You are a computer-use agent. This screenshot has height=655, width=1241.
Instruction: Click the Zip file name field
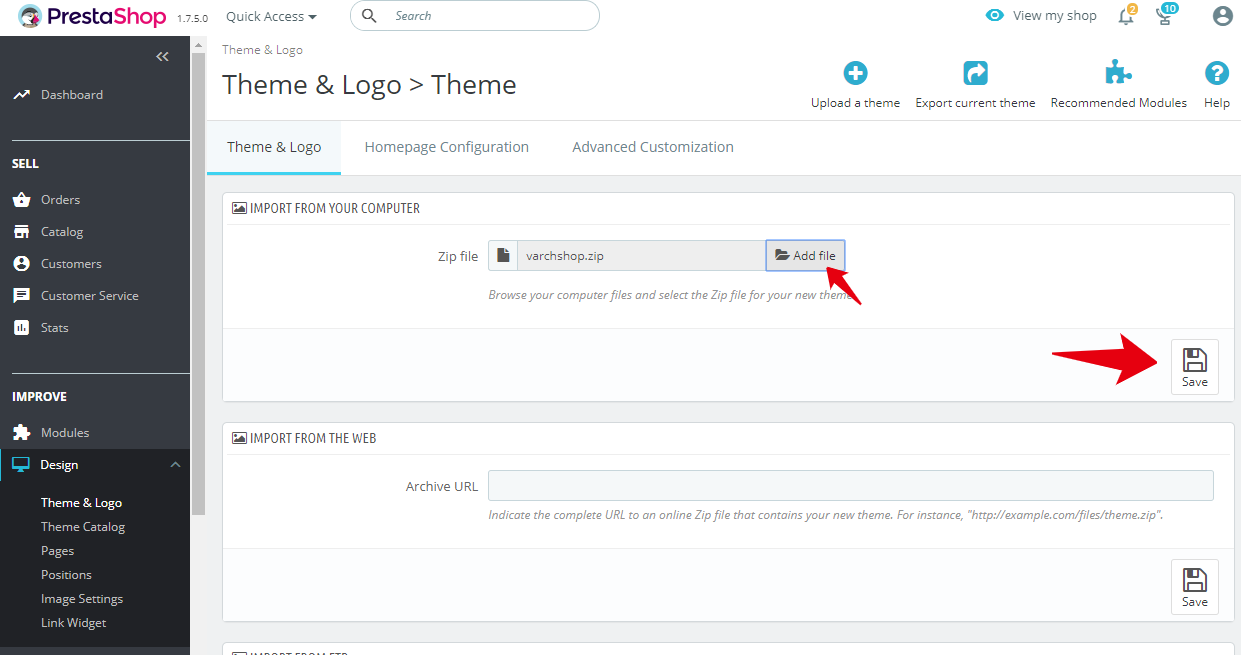[x=642, y=256]
